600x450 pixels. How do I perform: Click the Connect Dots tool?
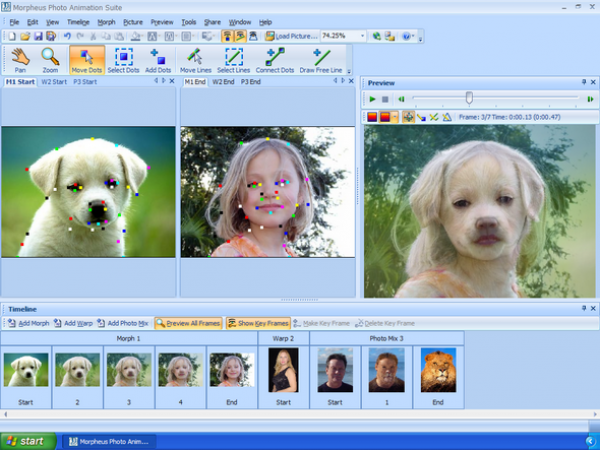pos(275,60)
